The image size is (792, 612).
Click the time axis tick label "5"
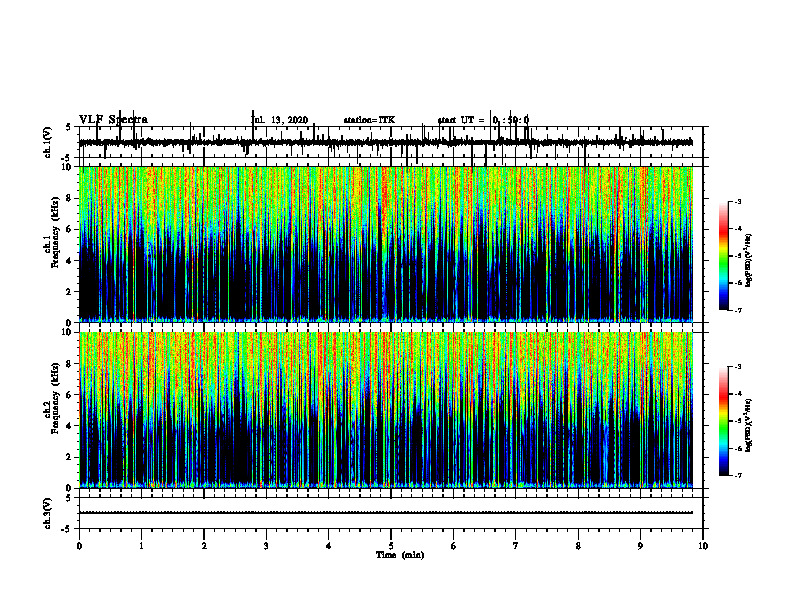tap(391, 546)
